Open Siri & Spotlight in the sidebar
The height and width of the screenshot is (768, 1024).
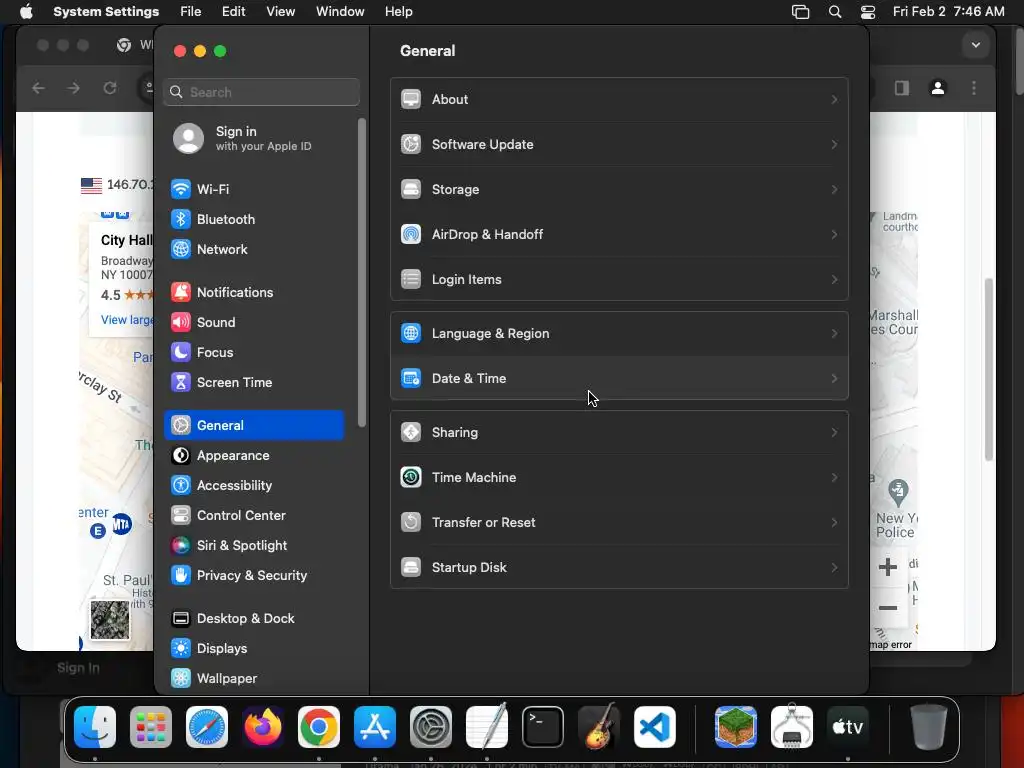point(254,546)
